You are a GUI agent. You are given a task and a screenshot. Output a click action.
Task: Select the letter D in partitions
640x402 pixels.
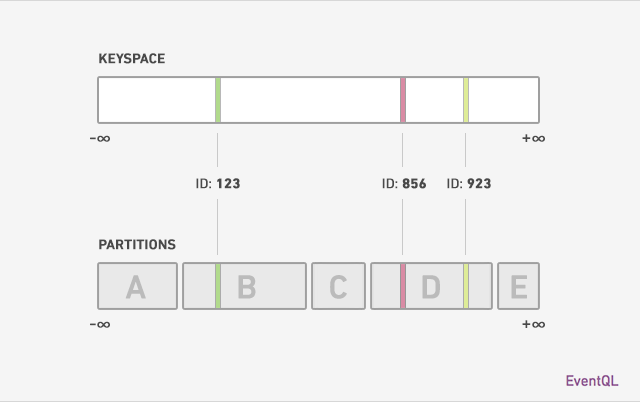pos(431,287)
